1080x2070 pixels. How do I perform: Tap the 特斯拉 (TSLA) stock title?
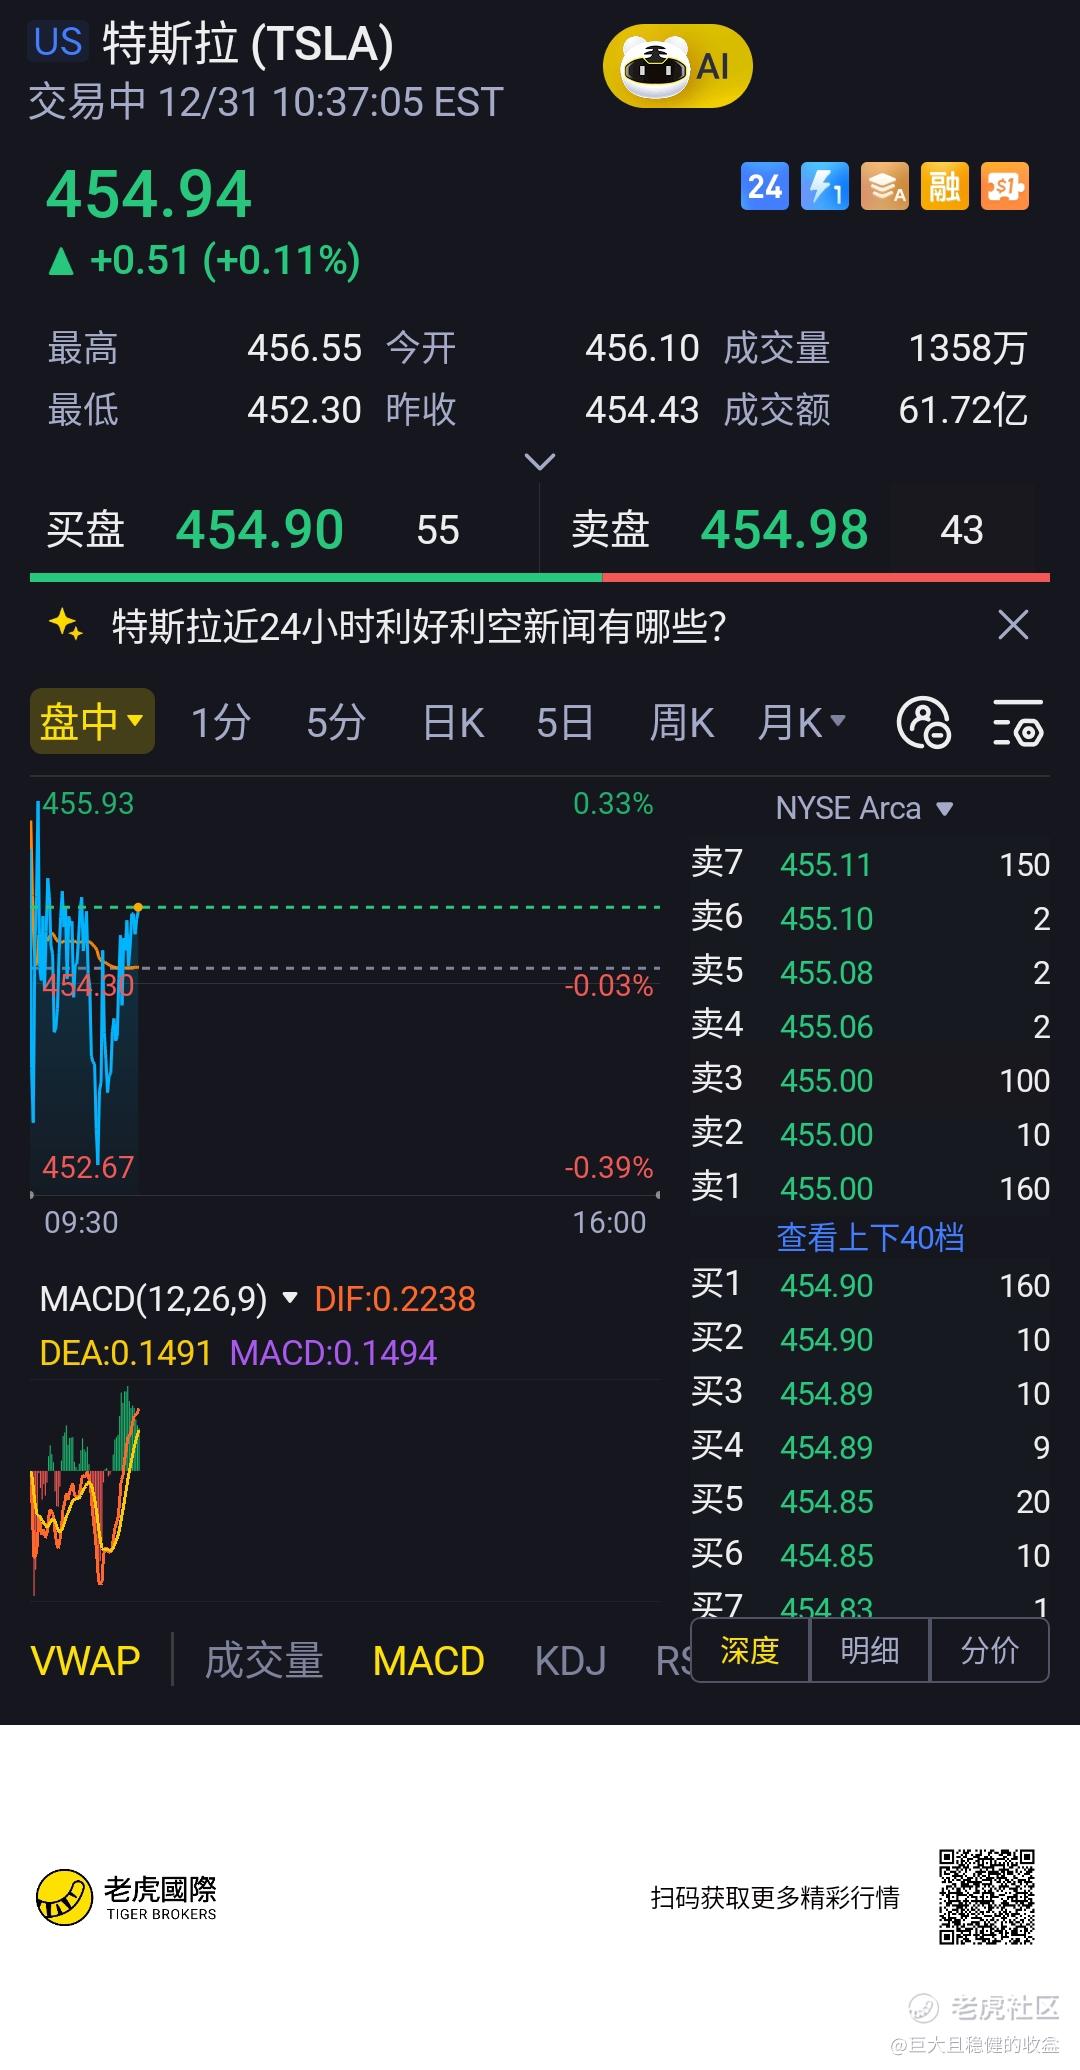pyautogui.click(x=248, y=44)
